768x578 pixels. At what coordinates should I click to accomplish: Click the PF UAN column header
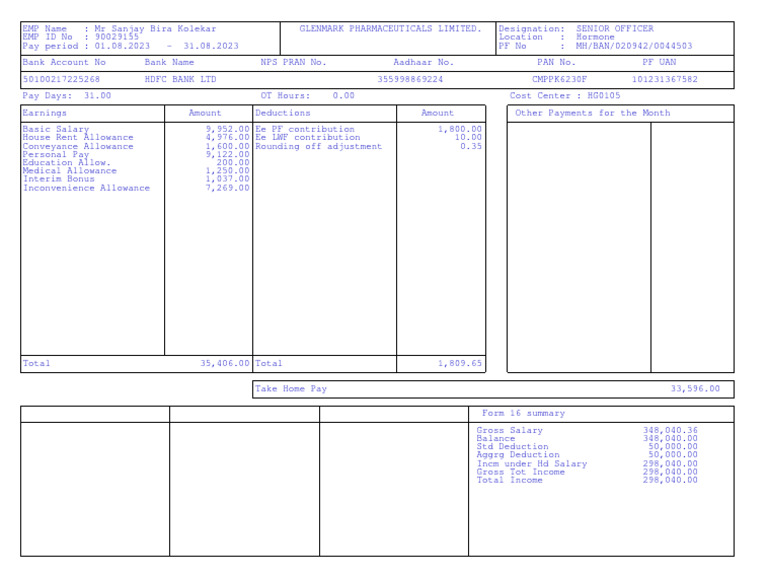click(659, 62)
